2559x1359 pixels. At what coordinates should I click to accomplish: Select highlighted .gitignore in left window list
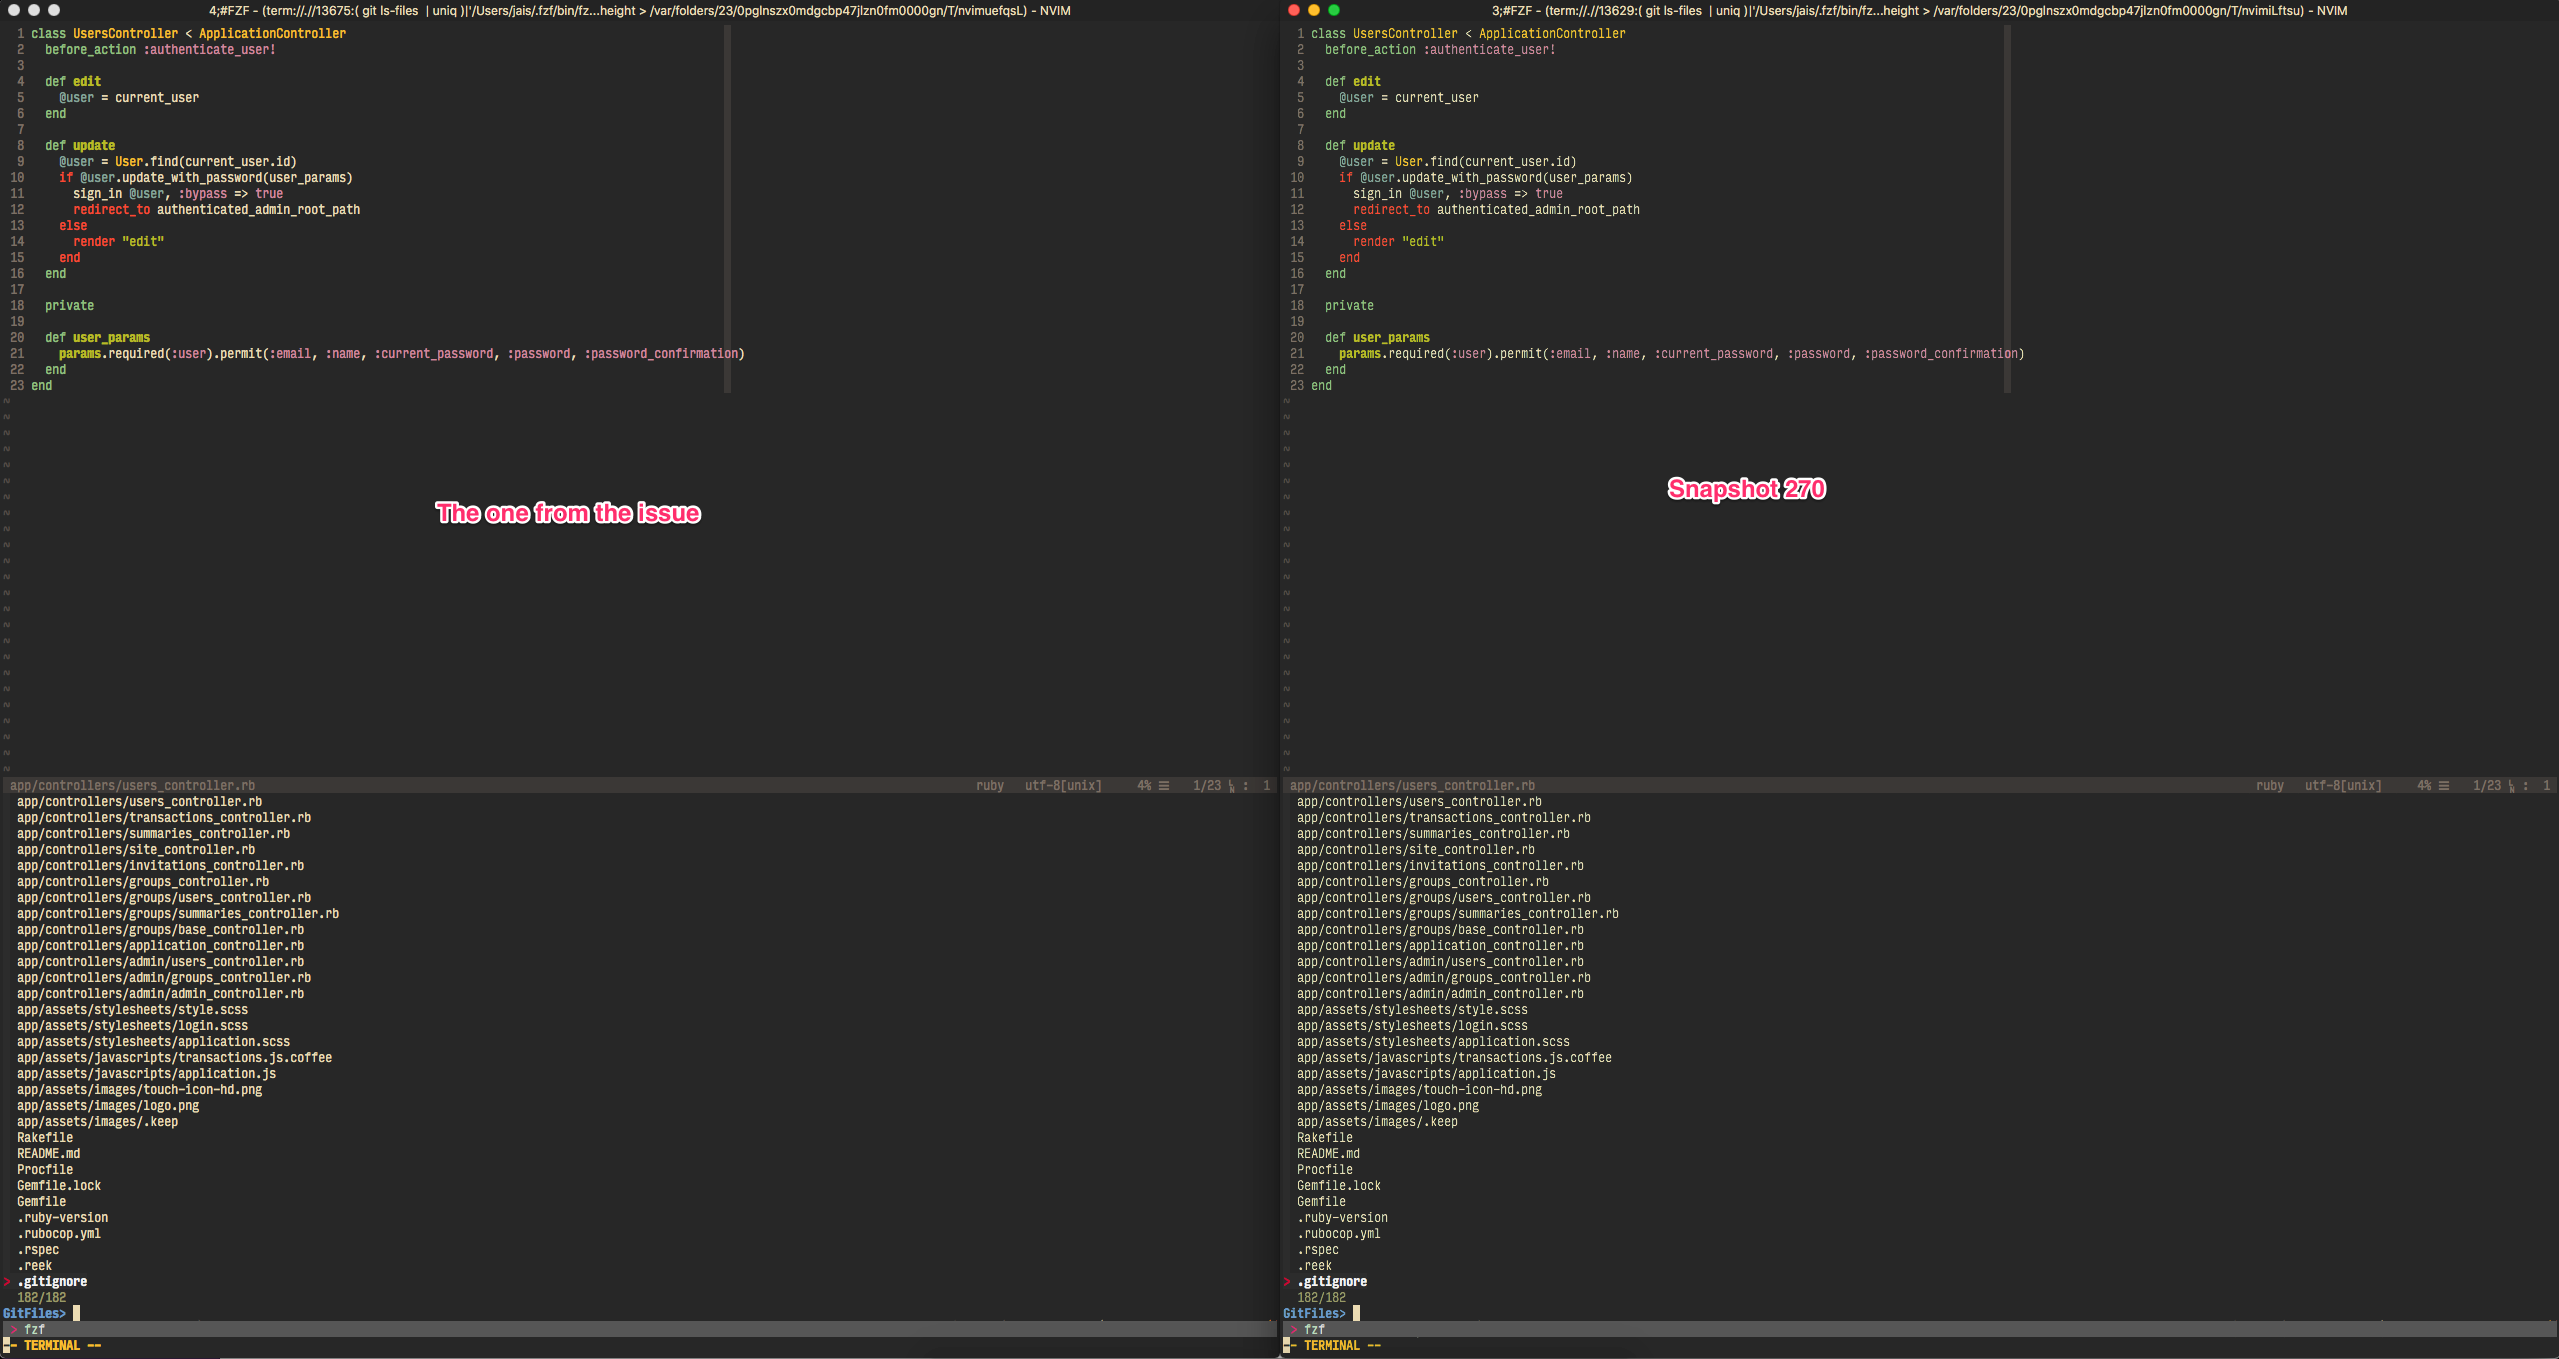52,1281
